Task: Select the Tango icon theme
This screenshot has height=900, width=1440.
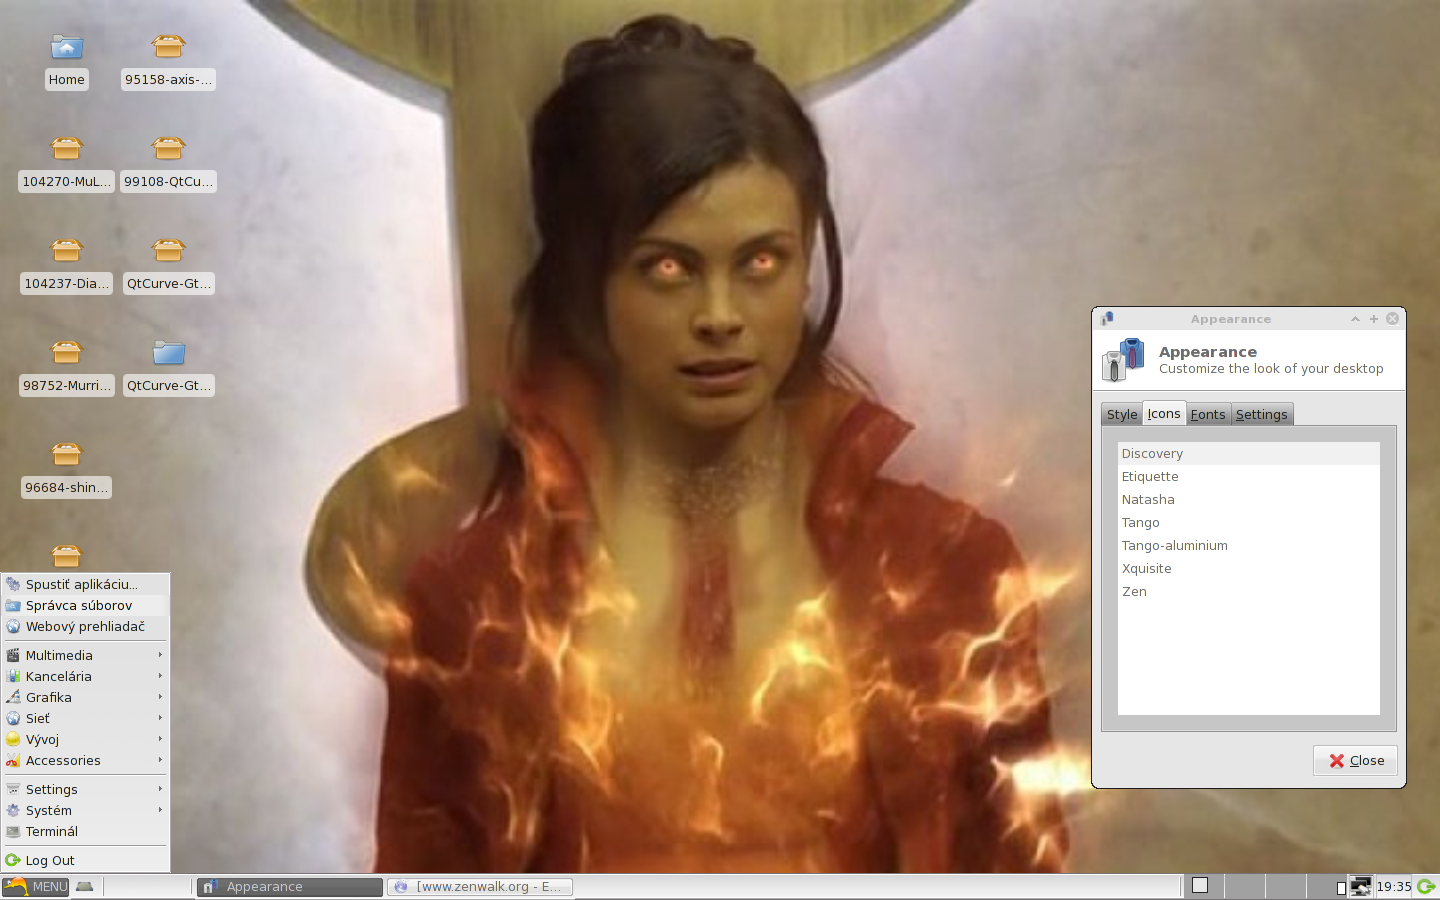Action: pyautogui.click(x=1249, y=522)
